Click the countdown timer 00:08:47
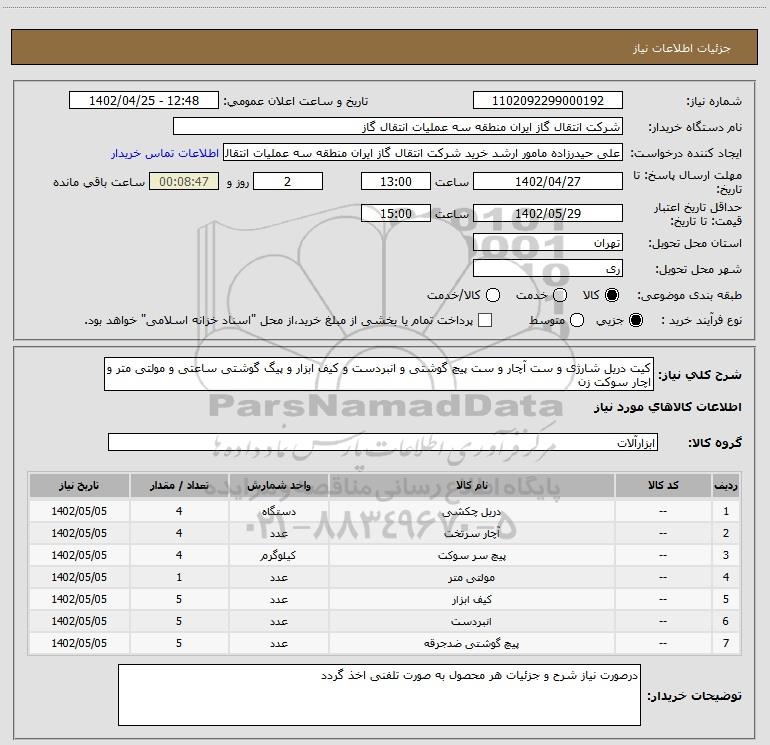Image resolution: width=770 pixels, height=745 pixels. 184,181
